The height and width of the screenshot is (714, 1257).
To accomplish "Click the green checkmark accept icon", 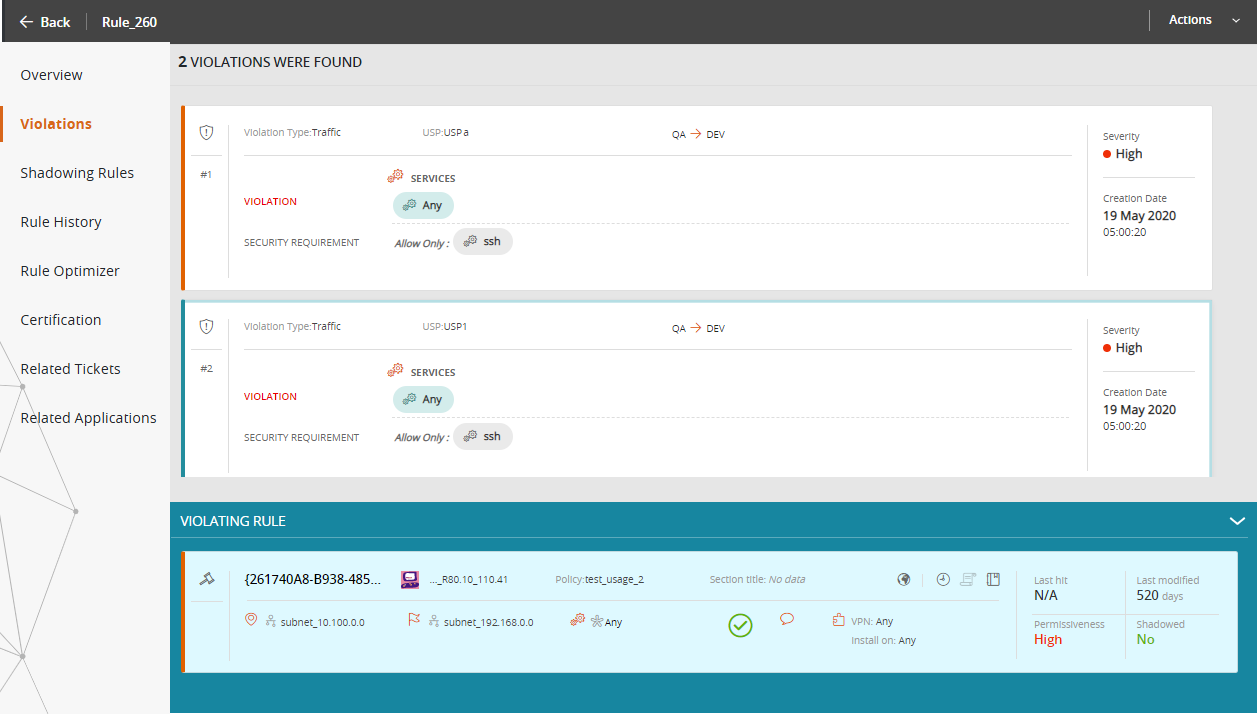I will click(740, 625).
